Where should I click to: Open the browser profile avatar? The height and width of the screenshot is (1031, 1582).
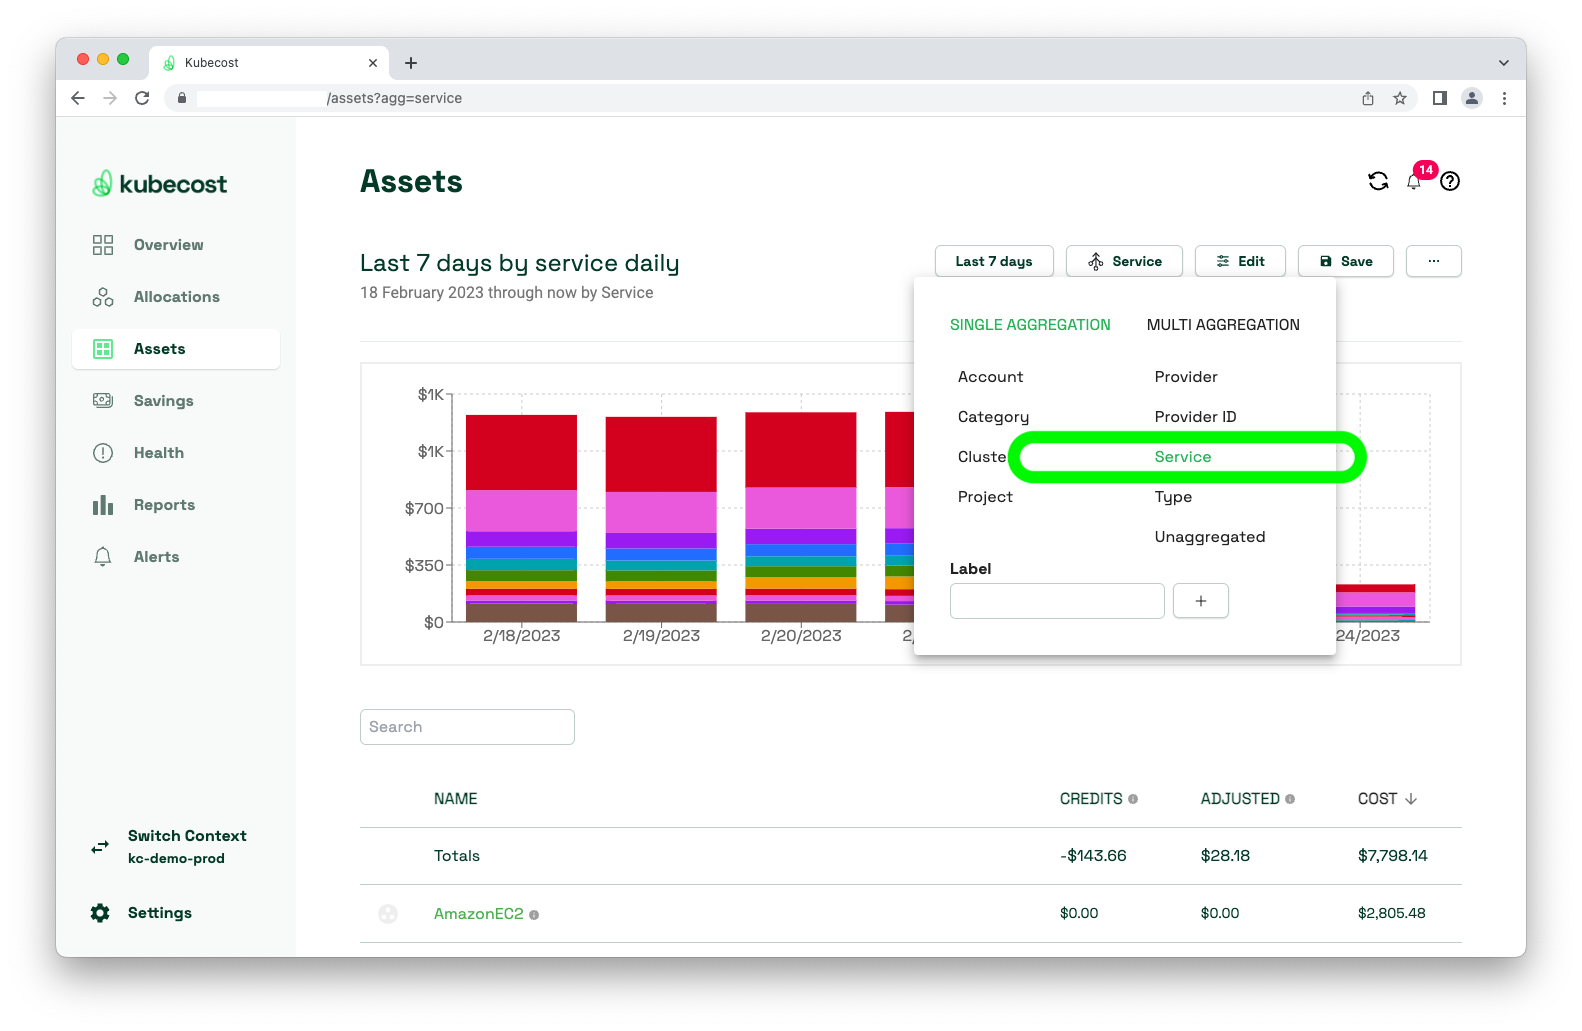tap(1472, 98)
